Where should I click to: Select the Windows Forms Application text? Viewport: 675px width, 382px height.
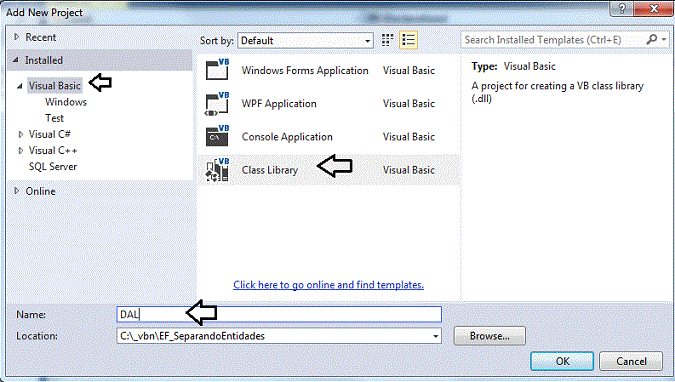tap(305, 70)
